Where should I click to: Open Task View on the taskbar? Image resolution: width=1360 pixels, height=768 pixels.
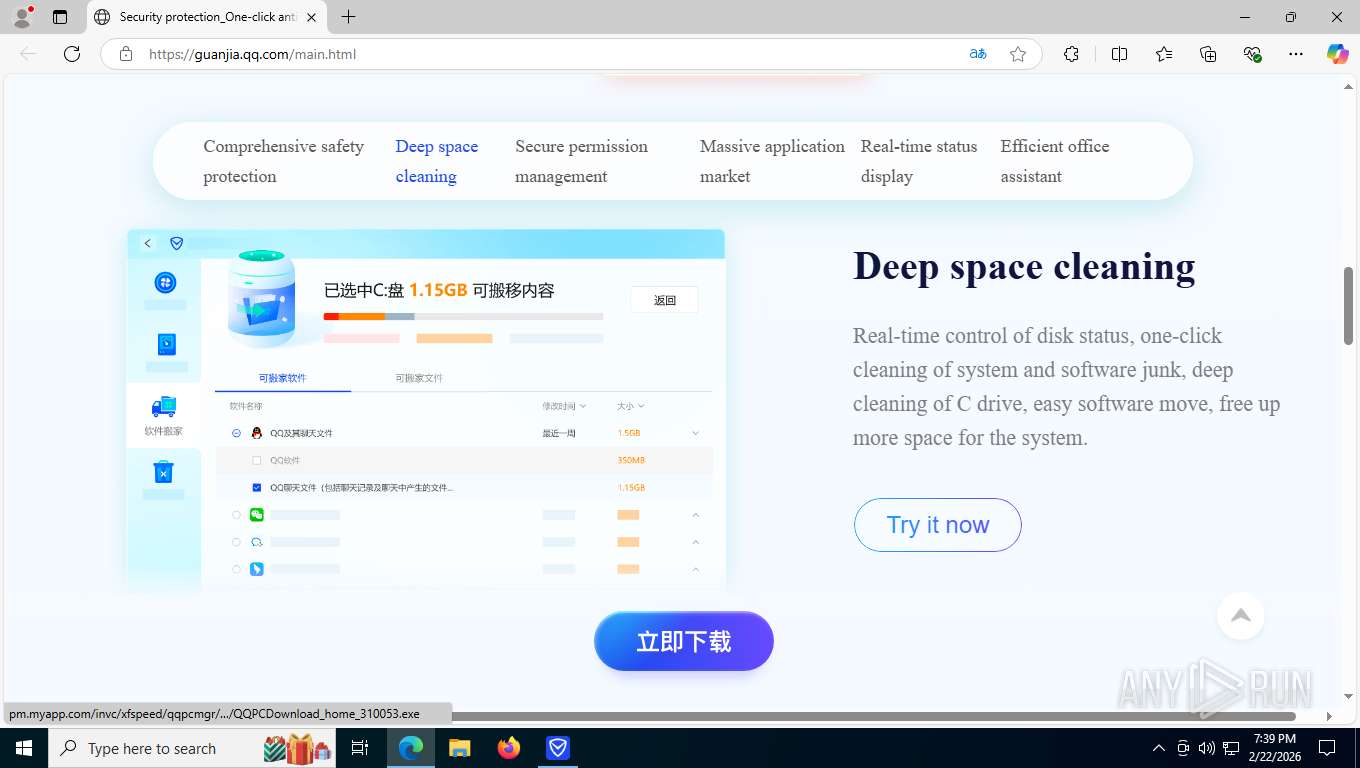pyautogui.click(x=360, y=748)
